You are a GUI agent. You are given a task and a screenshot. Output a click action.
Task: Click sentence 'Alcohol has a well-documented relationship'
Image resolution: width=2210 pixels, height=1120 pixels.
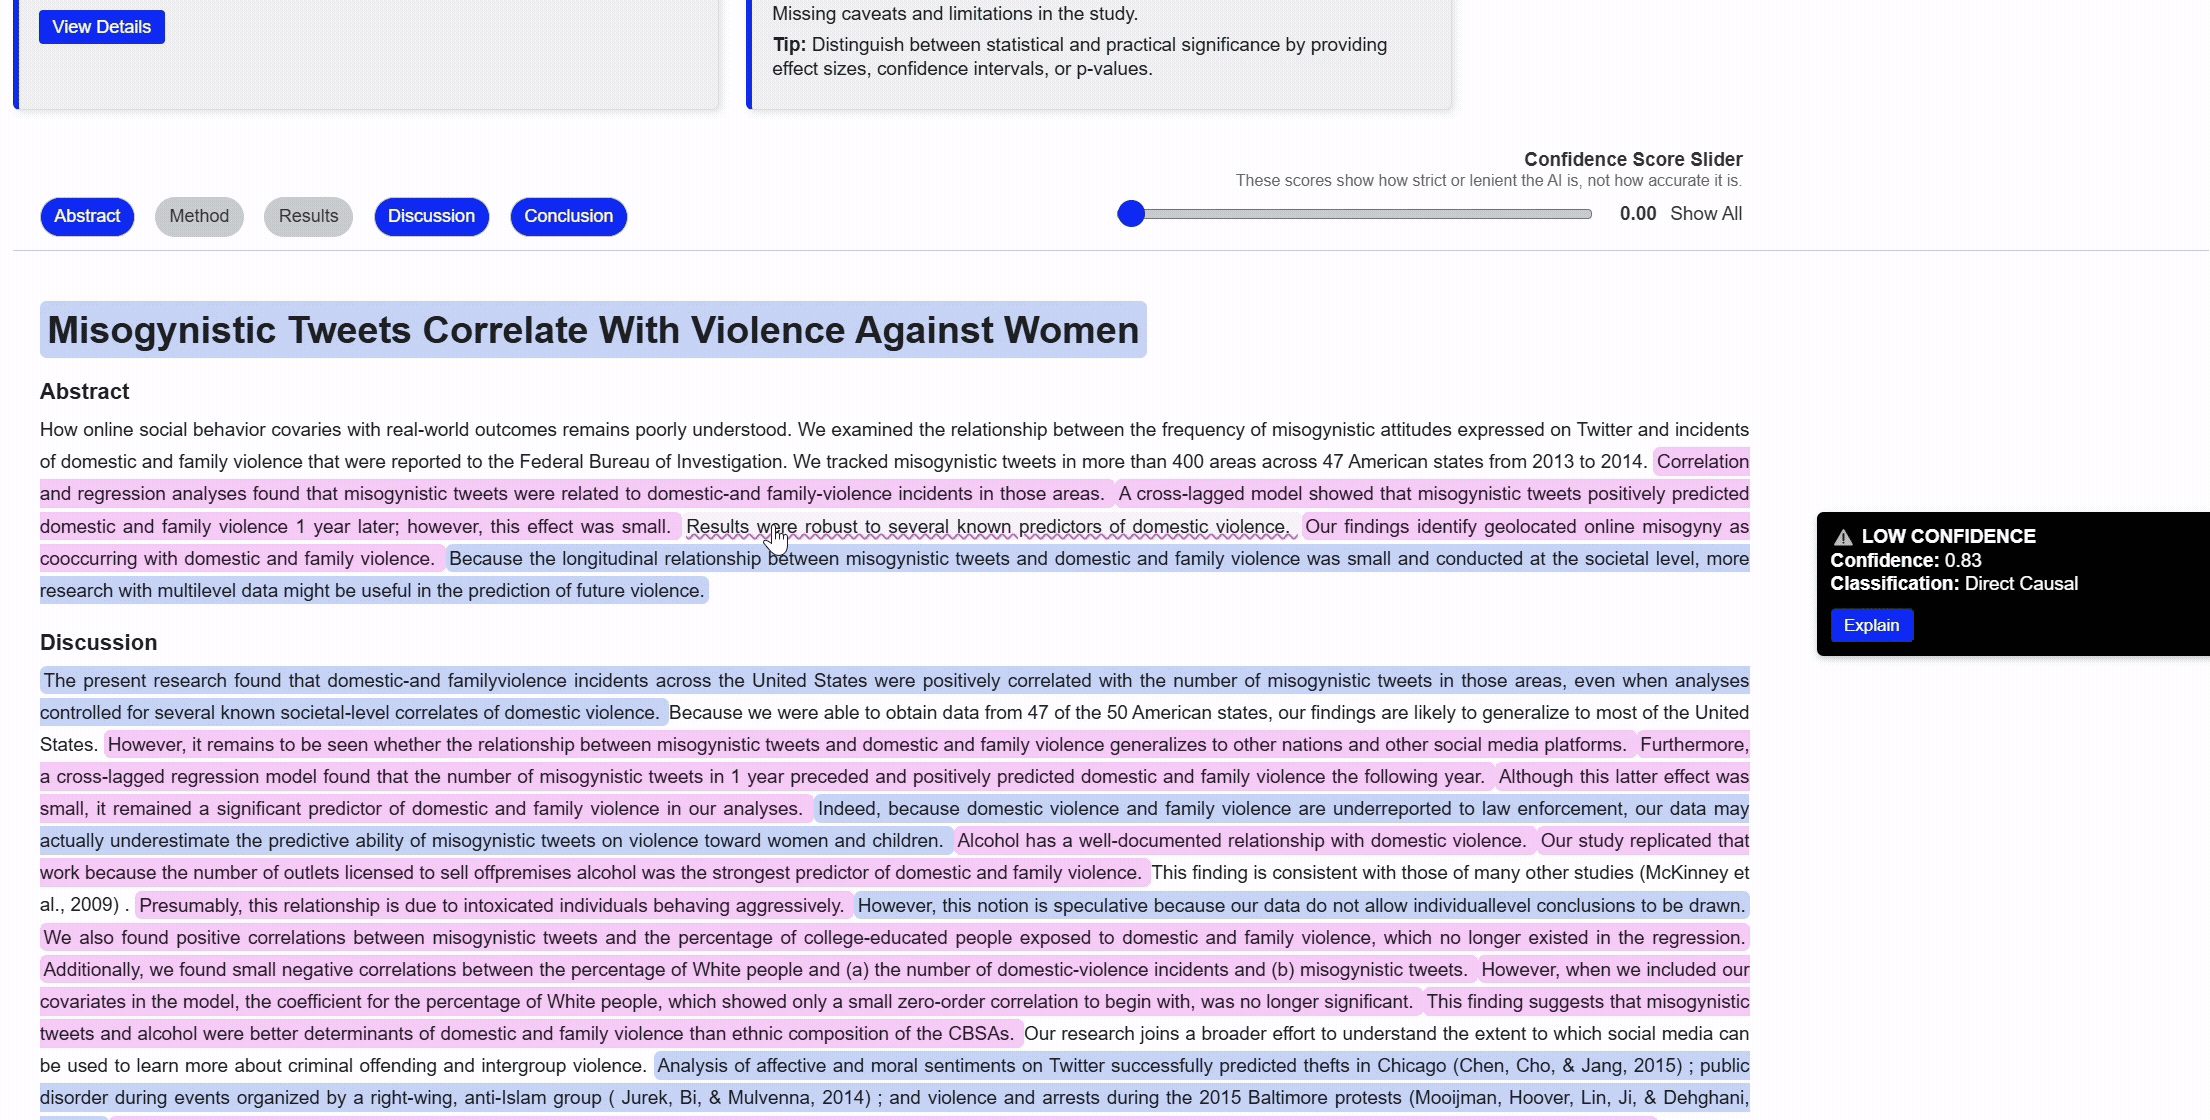pyautogui.click(x=1240, y=841)
